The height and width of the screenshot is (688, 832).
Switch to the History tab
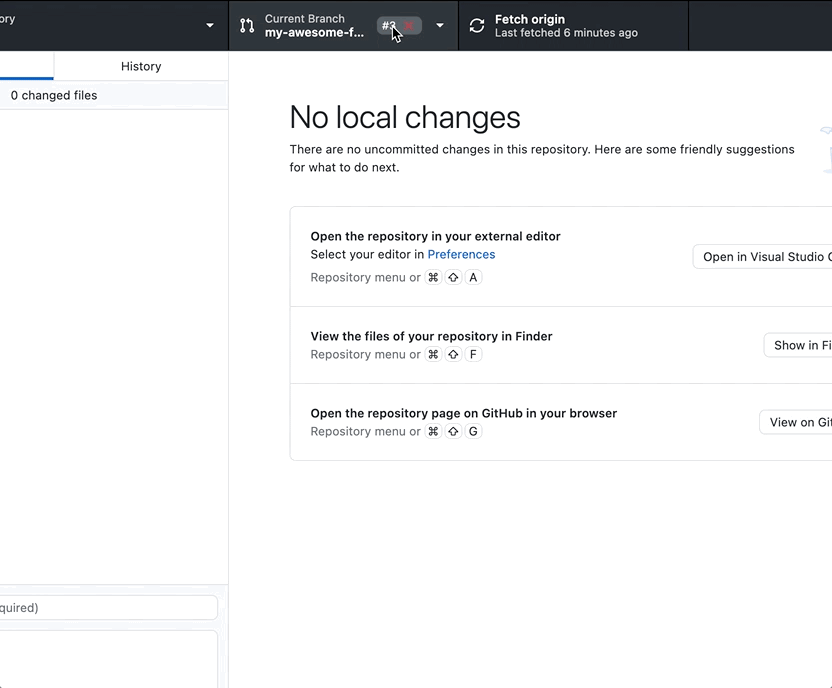tap(141, 66)
